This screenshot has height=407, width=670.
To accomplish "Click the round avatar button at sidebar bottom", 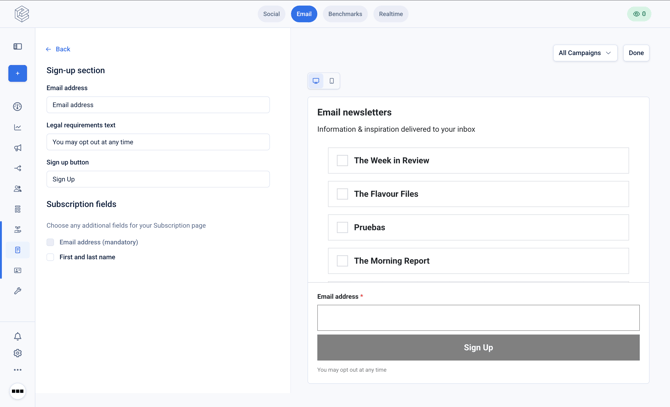I will (18, 391).
